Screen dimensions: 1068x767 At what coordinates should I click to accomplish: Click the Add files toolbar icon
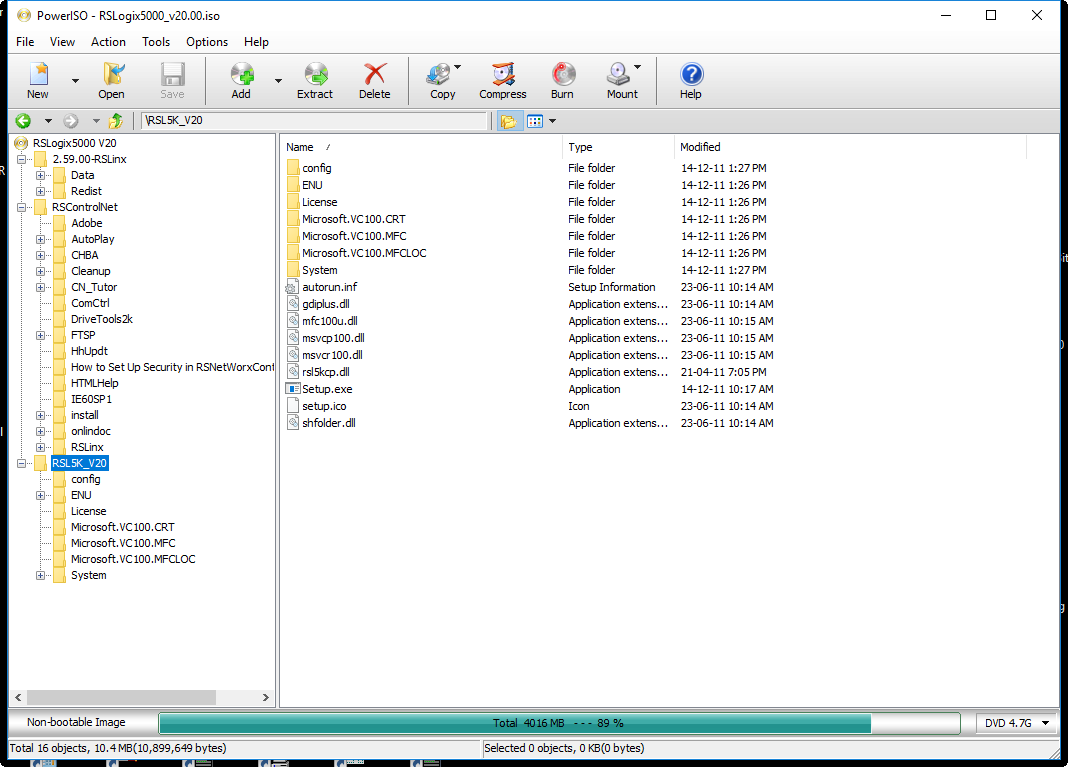click(x=242, y=74)
